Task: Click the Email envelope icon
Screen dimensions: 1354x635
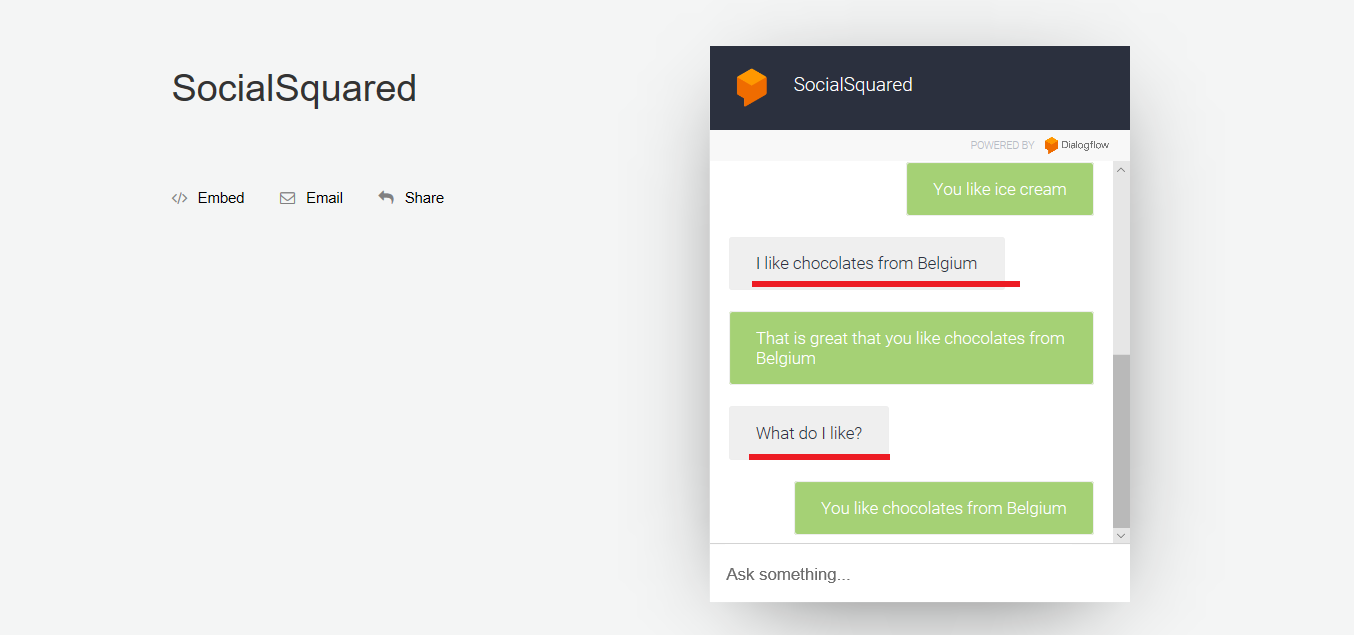Action: 287,198
